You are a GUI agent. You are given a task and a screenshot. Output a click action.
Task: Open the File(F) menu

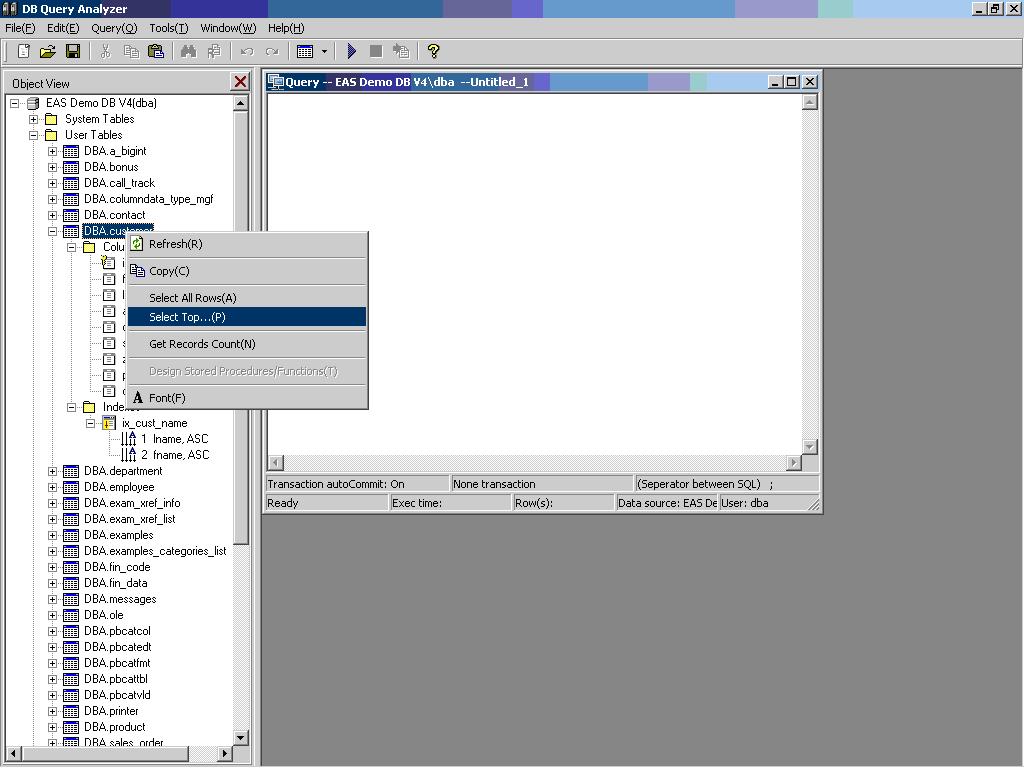click(20, 28)
